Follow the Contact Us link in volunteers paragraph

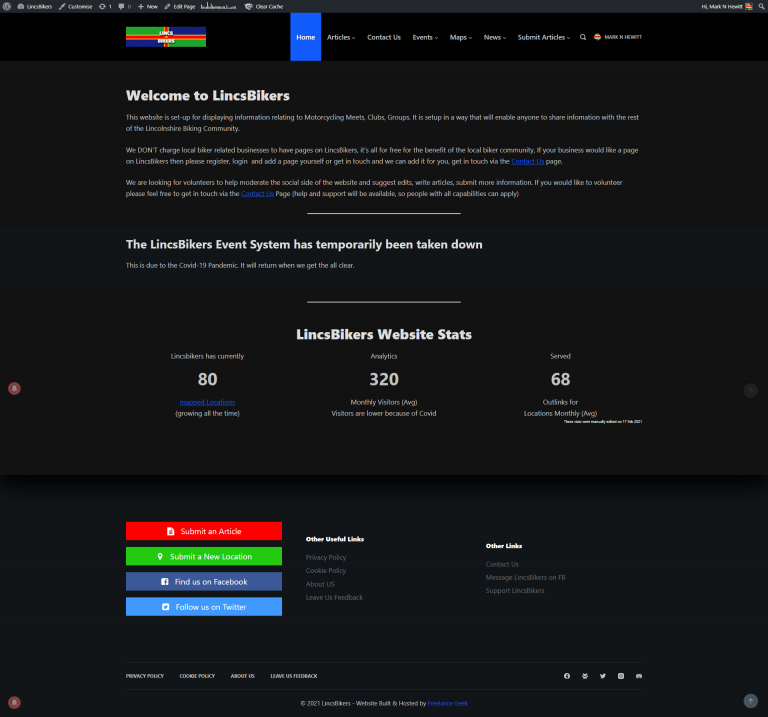pos(257,193)
